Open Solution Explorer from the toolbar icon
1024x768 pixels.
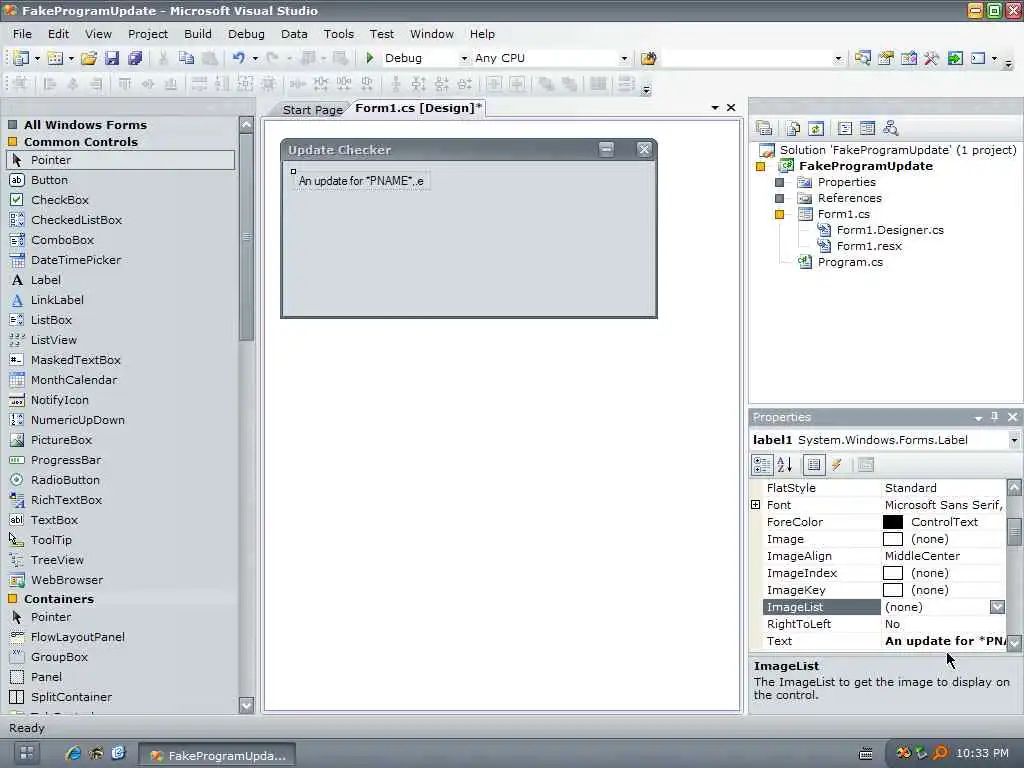tap(862, 58)
